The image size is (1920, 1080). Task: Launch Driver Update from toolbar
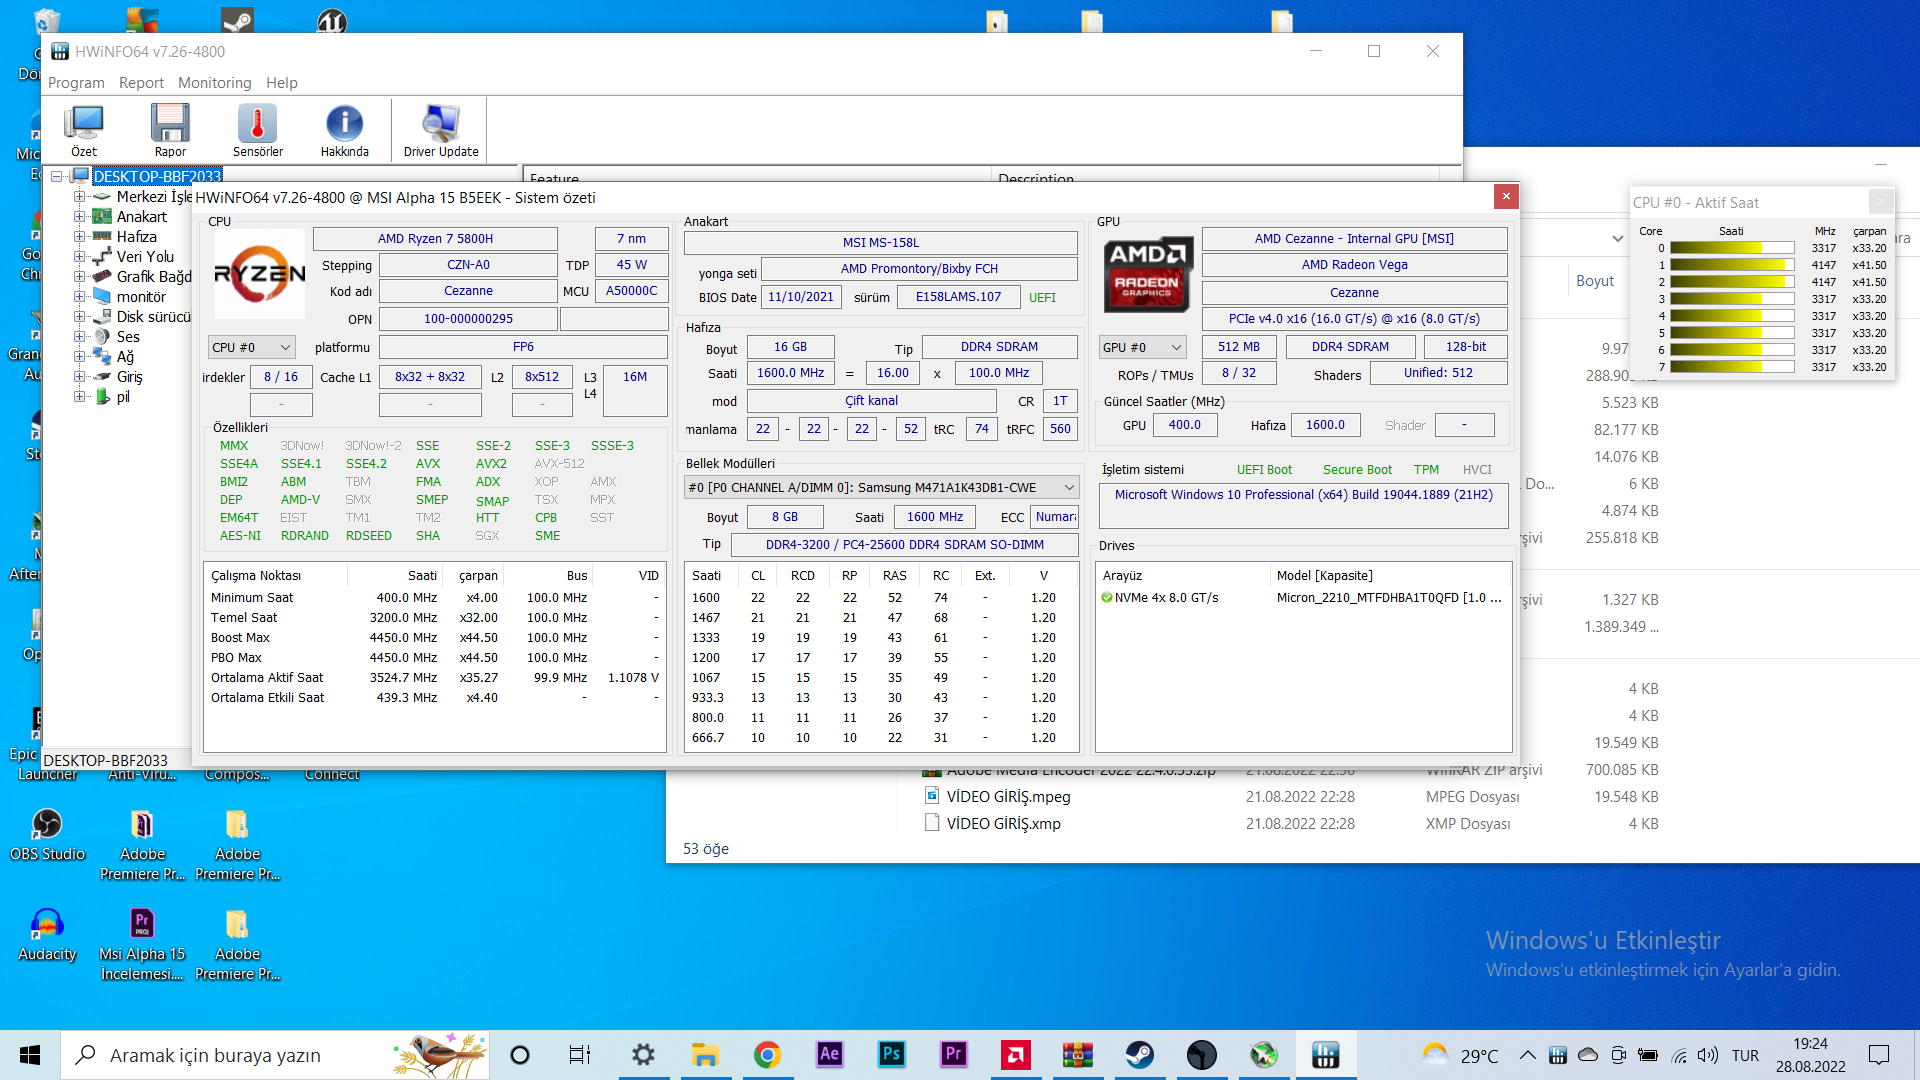[441, 131]
